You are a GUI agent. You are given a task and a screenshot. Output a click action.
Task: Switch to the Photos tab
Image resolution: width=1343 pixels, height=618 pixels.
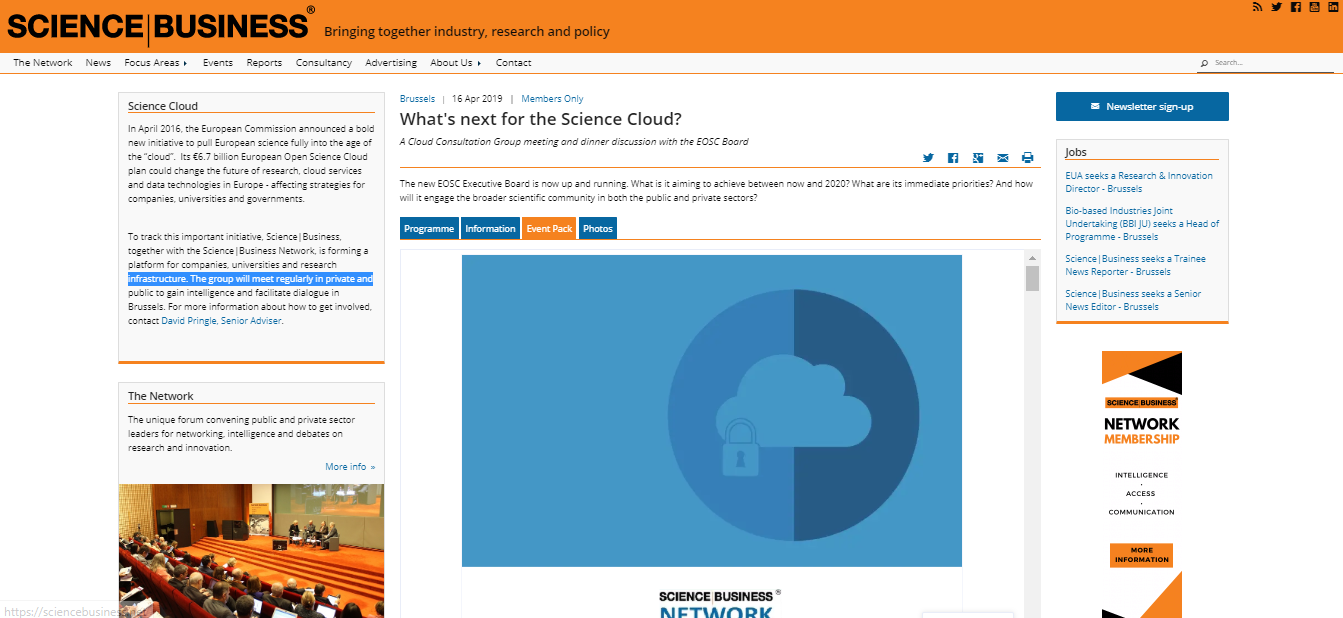[598, 229]
